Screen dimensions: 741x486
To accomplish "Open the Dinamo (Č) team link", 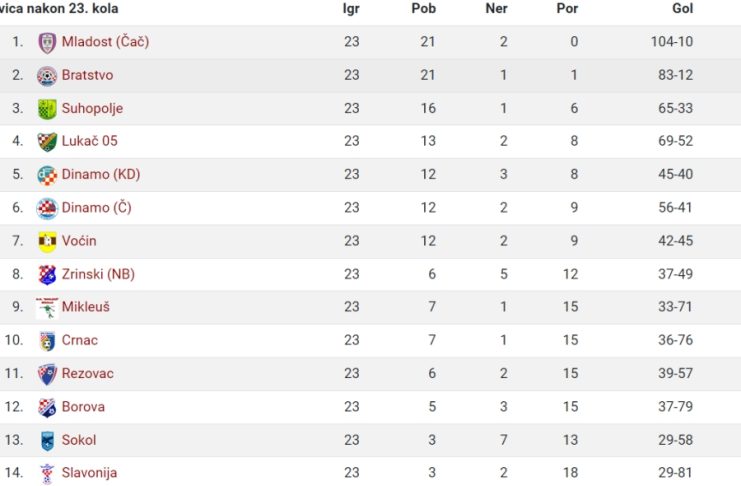I will [x=96, y=208].
